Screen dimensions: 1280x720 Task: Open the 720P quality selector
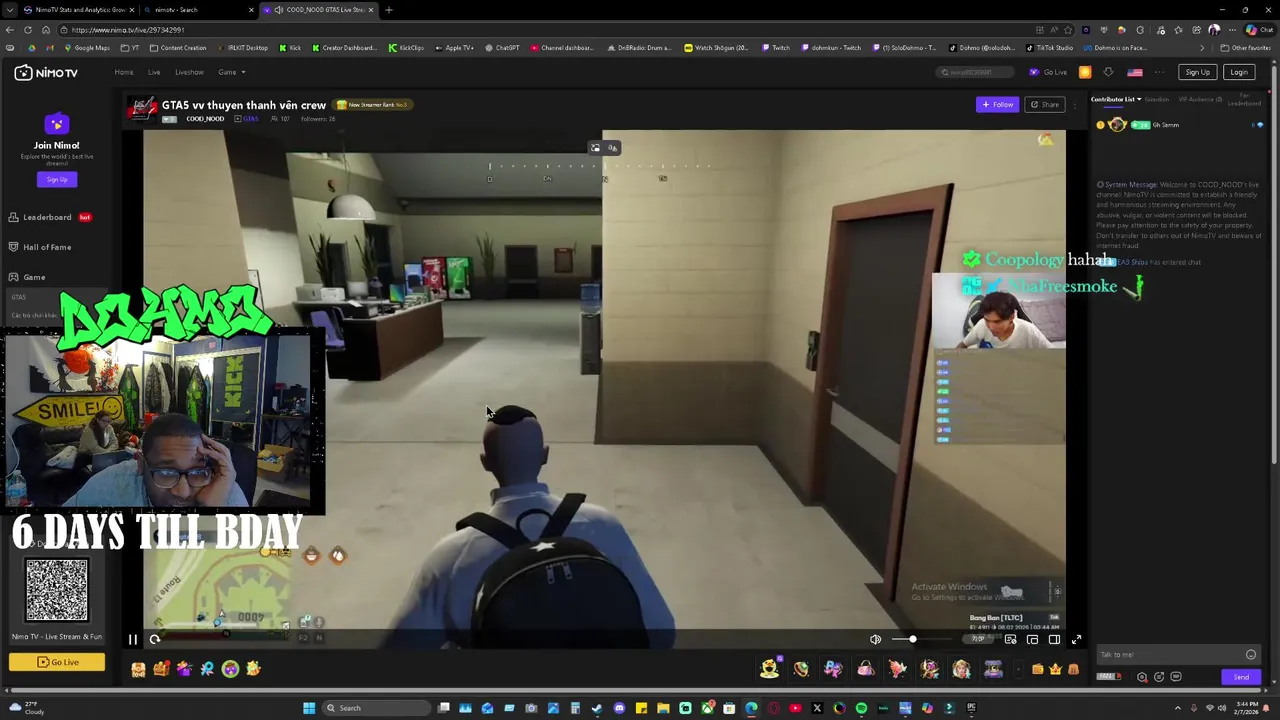point(978,638)
